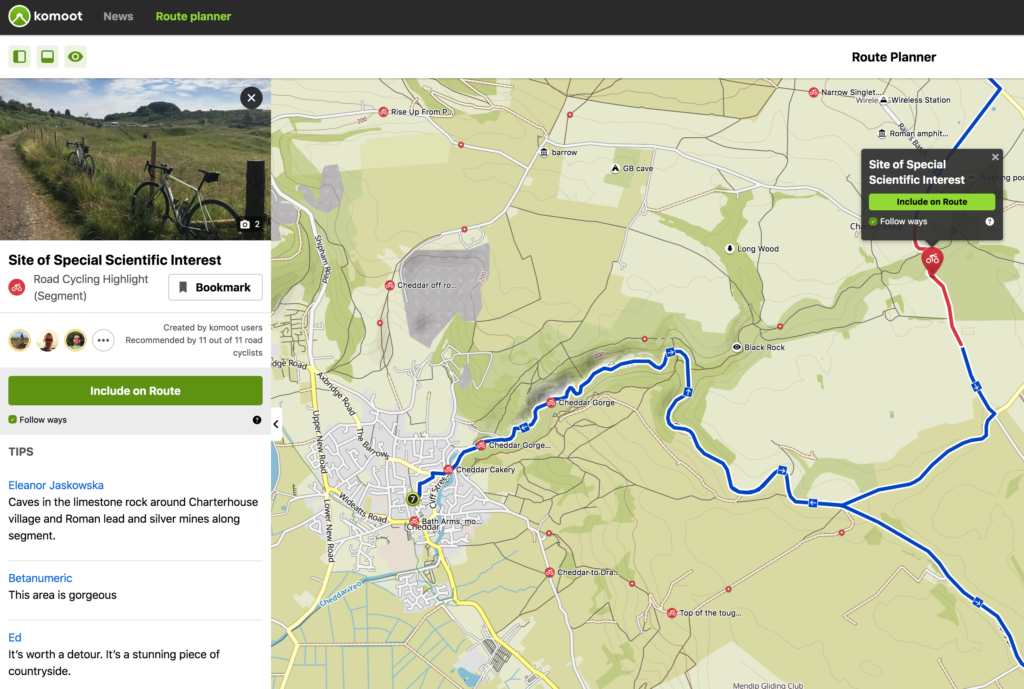Open Betanumeric's profile link
The width and height of the screenshot is (1024, 689).
[x=40, y=578]
